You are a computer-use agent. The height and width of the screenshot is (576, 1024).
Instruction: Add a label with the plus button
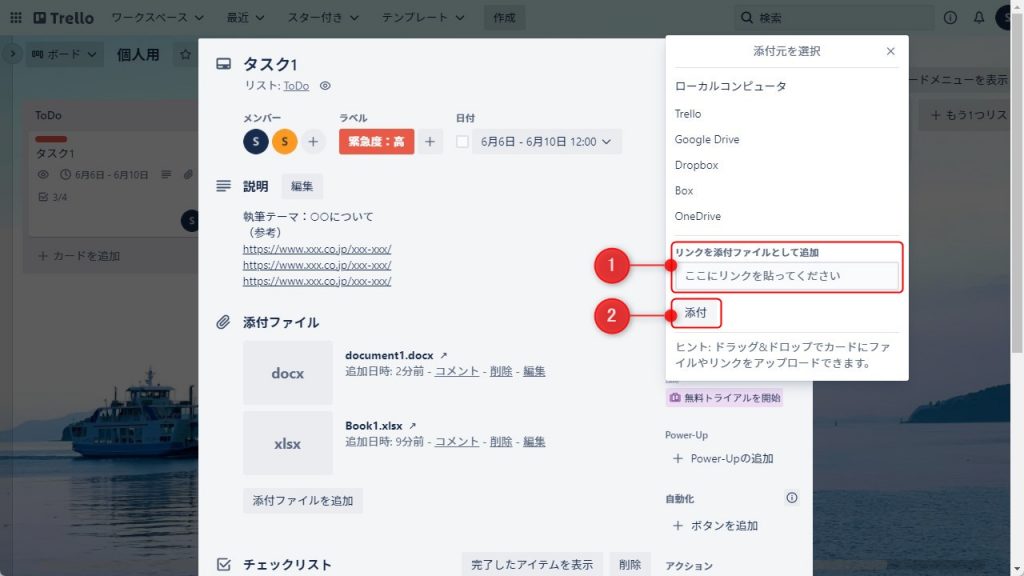click(430, 141)
